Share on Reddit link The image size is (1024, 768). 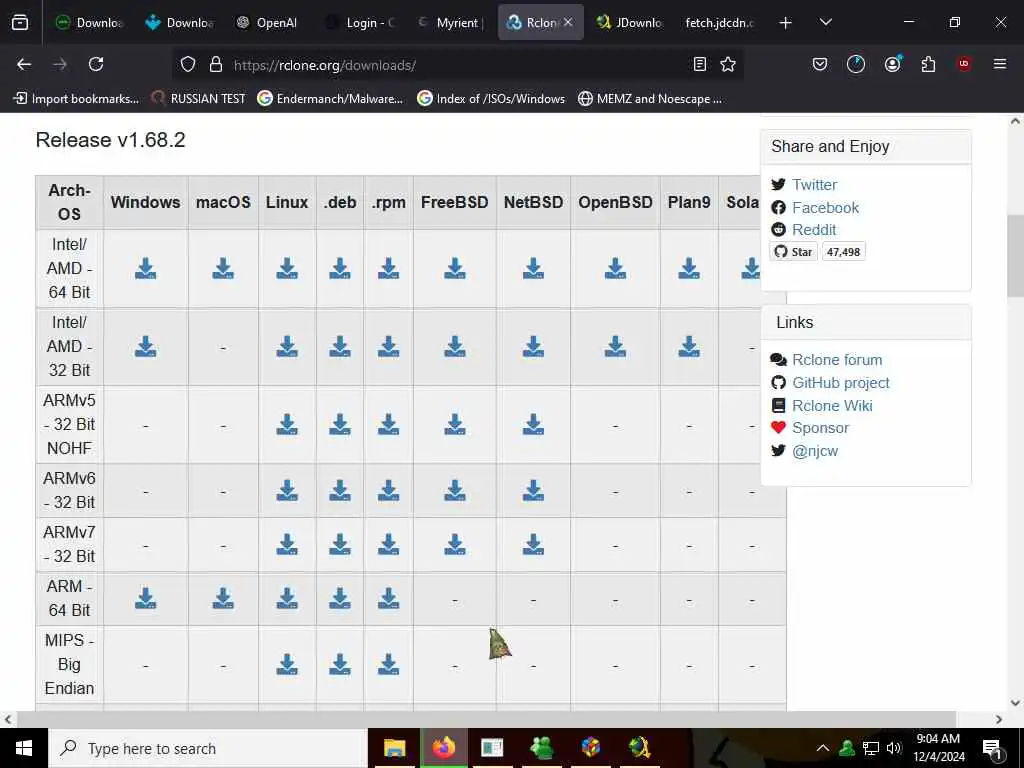click(x=814, y=230)
